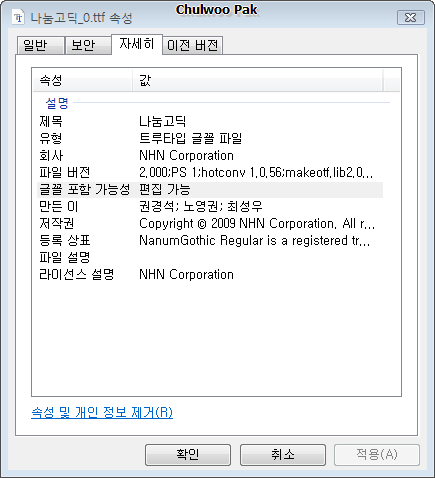Viewport: 435px width, 478px height.
Task: Select the 자세히 tab
Action: (137, 44)
